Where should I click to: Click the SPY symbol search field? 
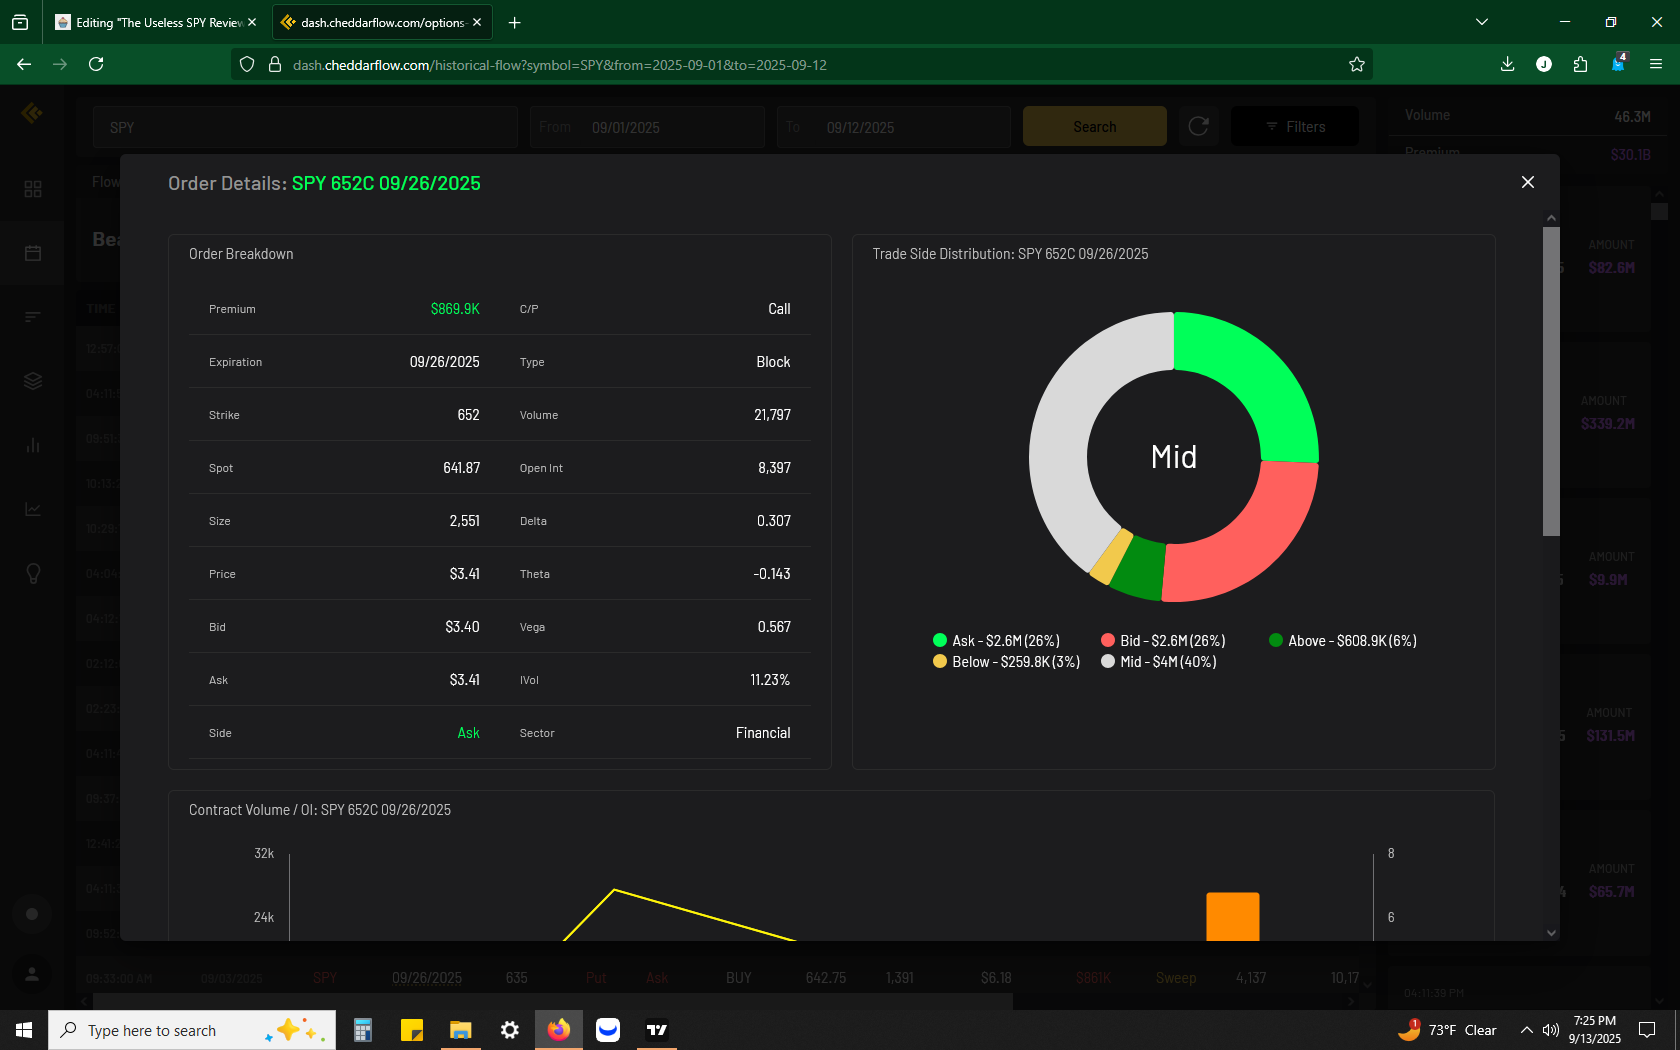[305, 127]
